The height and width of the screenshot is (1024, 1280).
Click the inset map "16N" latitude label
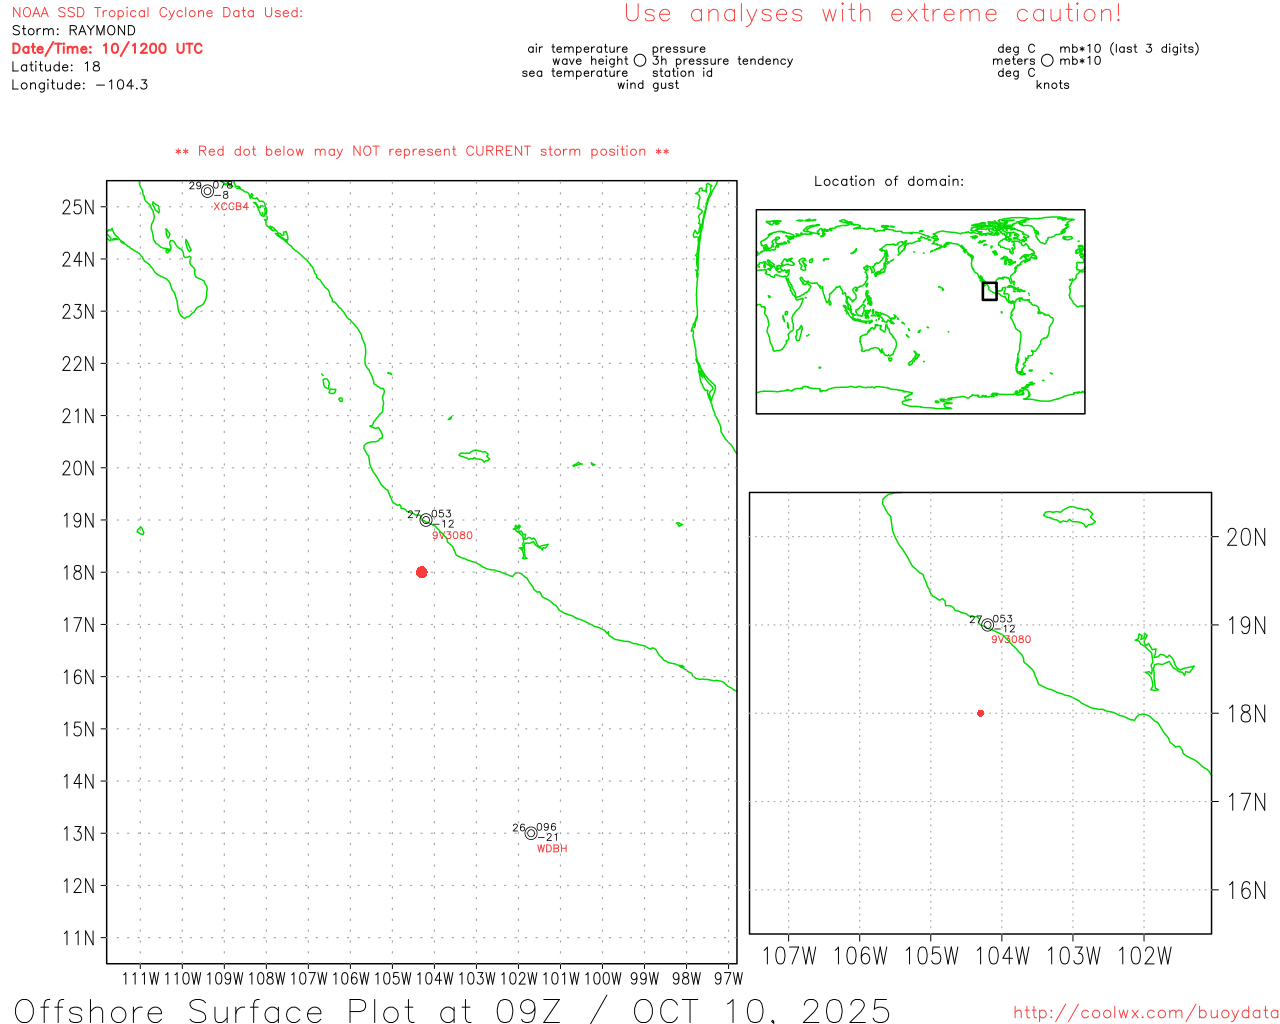[x=1246, y=890]
